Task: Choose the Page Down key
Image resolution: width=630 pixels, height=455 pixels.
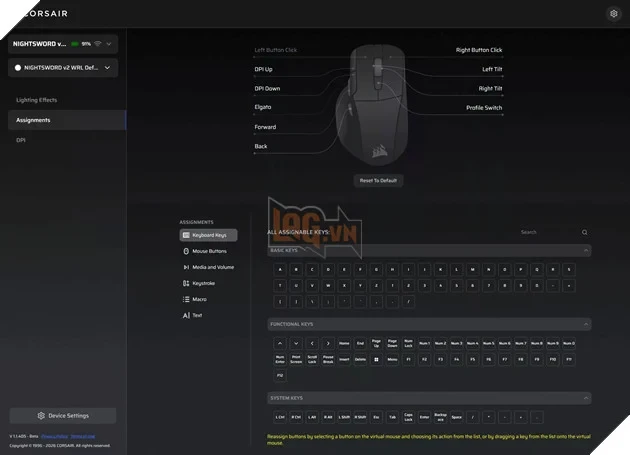Action: [x=393, y=344]
